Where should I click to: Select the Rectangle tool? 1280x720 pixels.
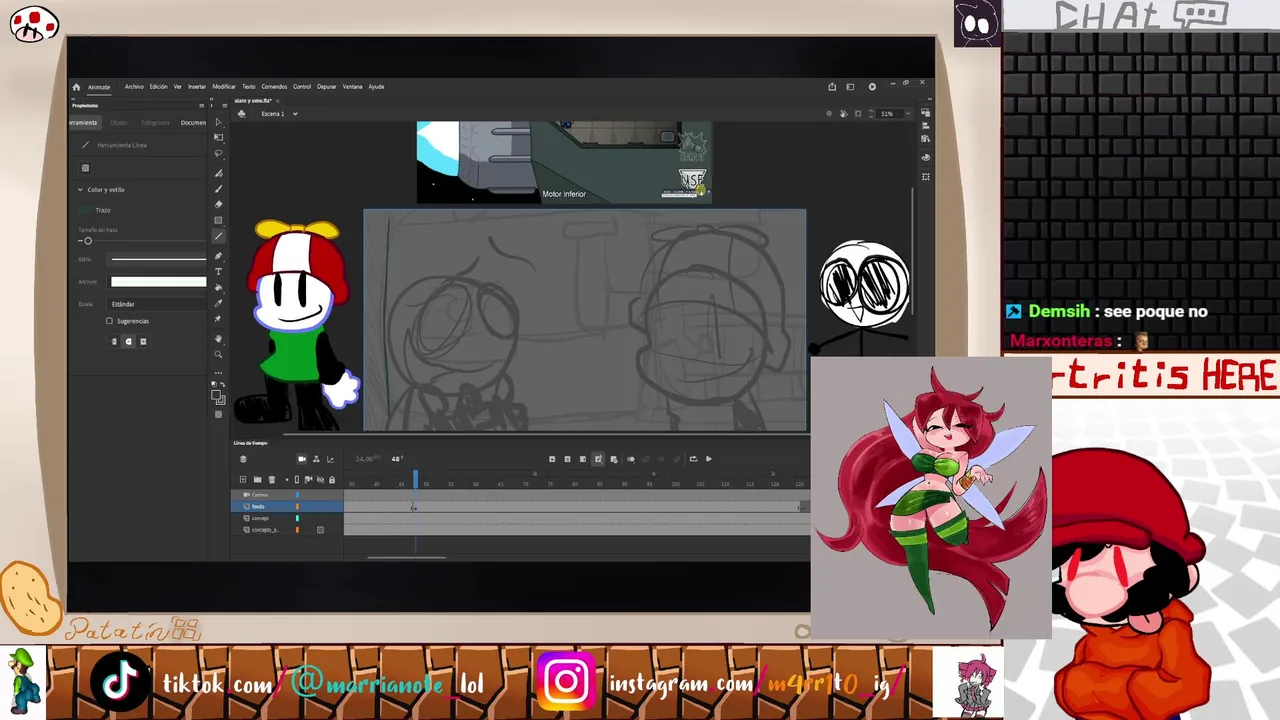(219, 220)
